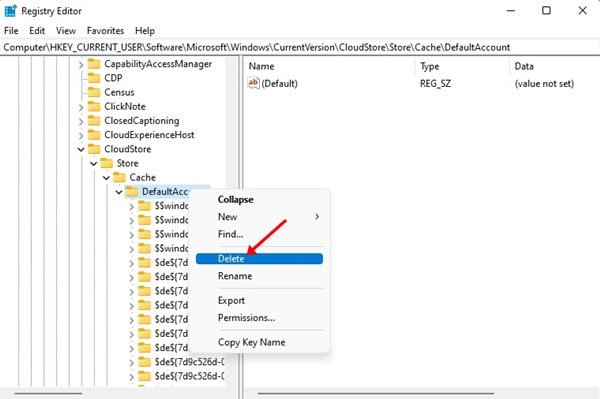Choose Collapse in the context menu
This screenshot has width=600, height=399.
(x=259, y=200)
